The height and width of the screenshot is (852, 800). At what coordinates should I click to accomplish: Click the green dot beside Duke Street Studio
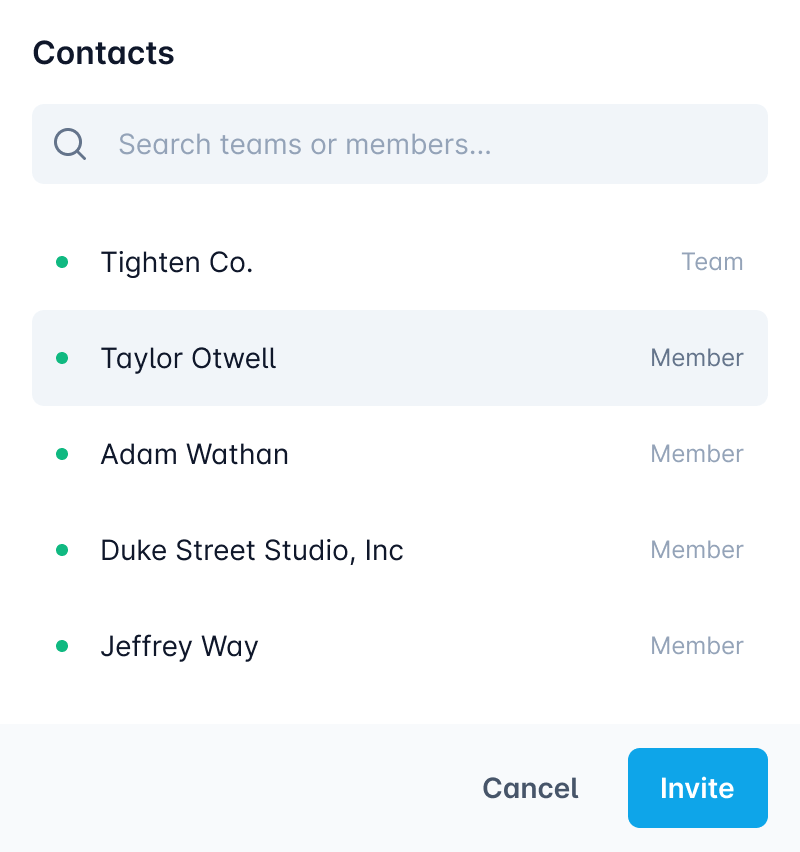(x=62, y=550)
